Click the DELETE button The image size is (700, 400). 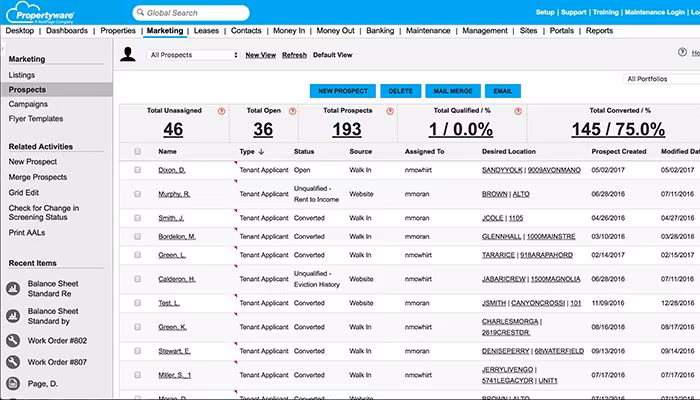[400, 91]
